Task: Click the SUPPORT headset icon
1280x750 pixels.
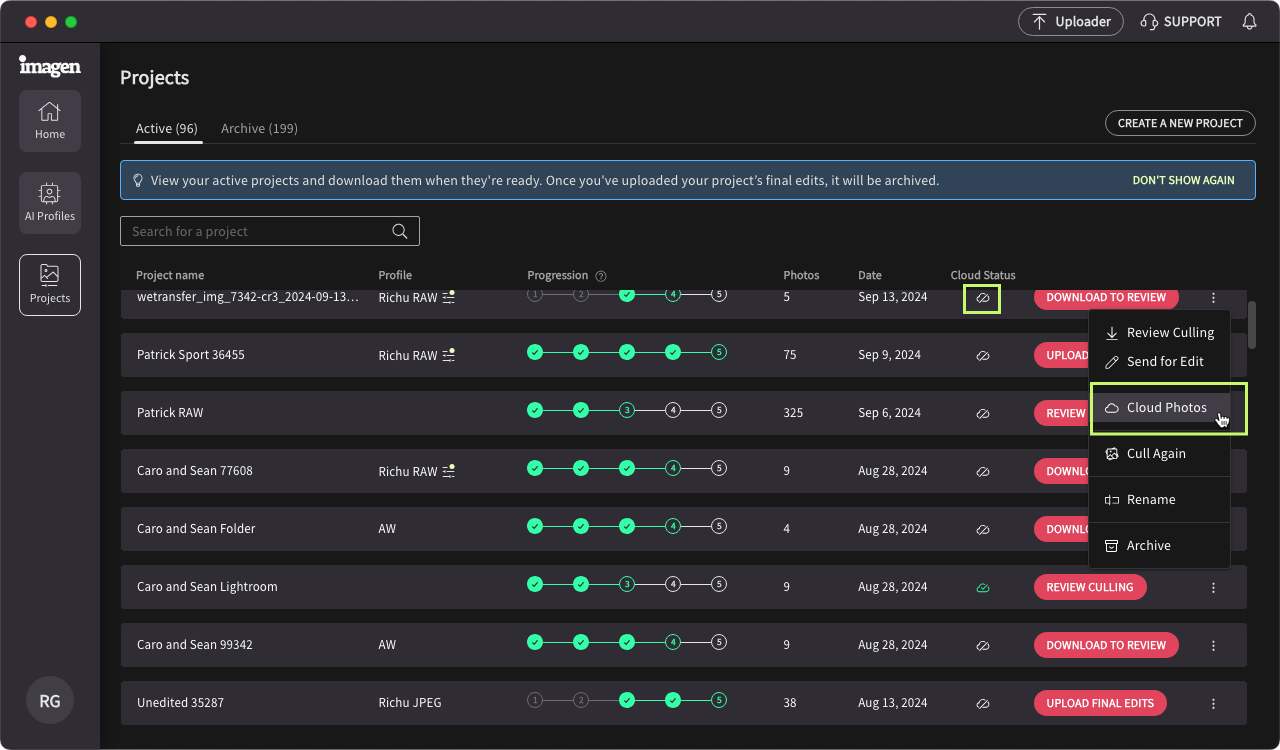Action: pyautogui.click(x=1149, y=22)
